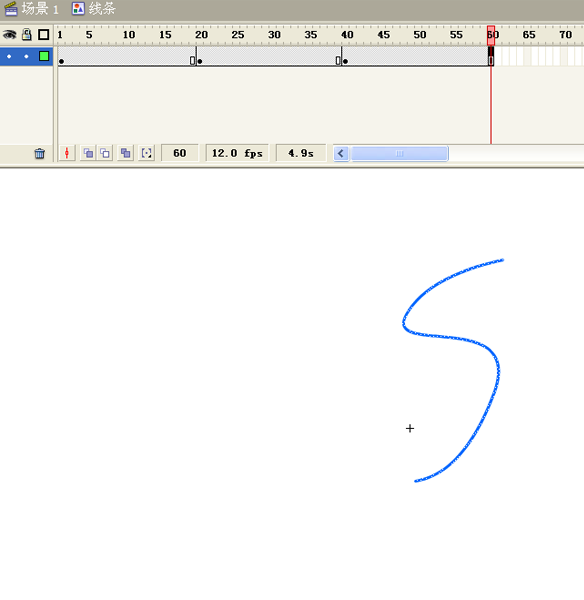Click the timeline horizontal scrollbar thumb
584x600 pixels.
400,154
